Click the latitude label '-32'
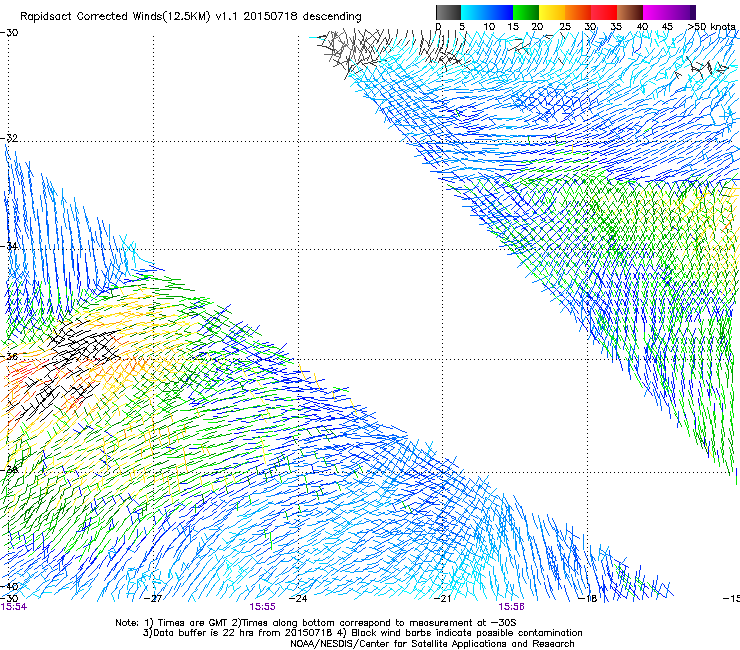Viewport: 740px width, 650px height. point(9,138)
